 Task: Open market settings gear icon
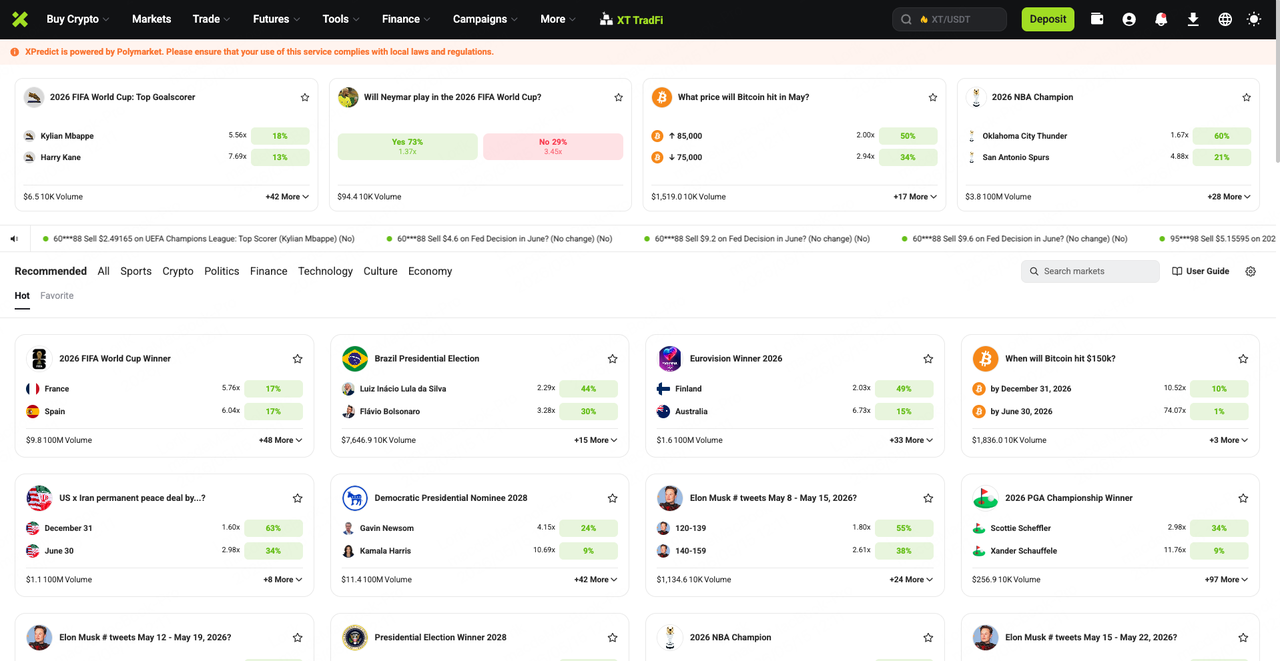(1250, 271)
